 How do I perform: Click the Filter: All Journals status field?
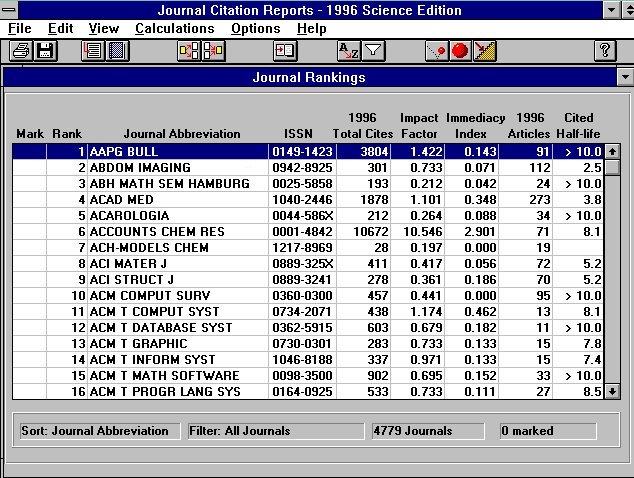point(275,431)
